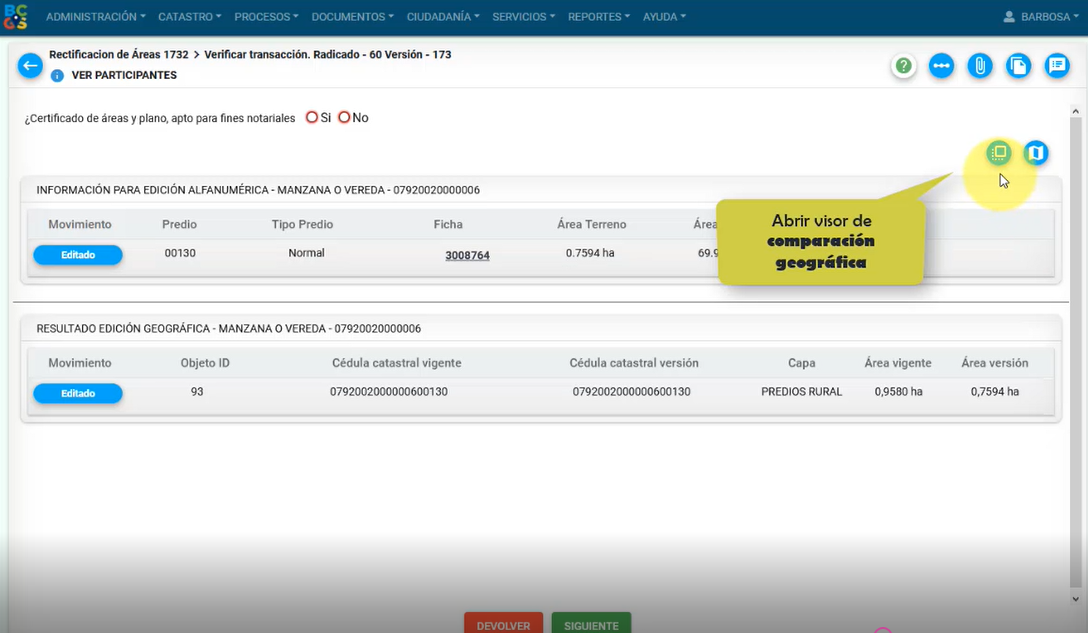Viewport: 1088px width, 633px height.
Task: Click the info icon beside Ver Participantes
Action: click(x=57, y=76)
